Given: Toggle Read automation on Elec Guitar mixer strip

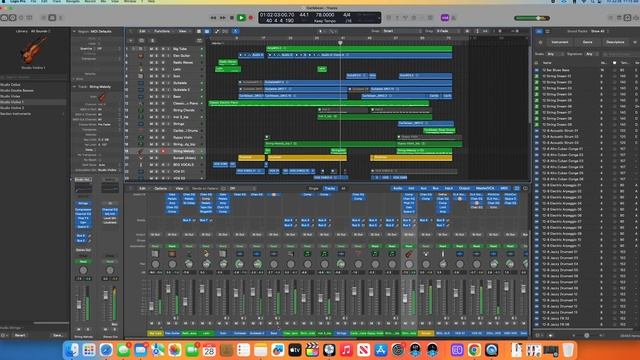Looking at the screenshot, I should (172, 246).
